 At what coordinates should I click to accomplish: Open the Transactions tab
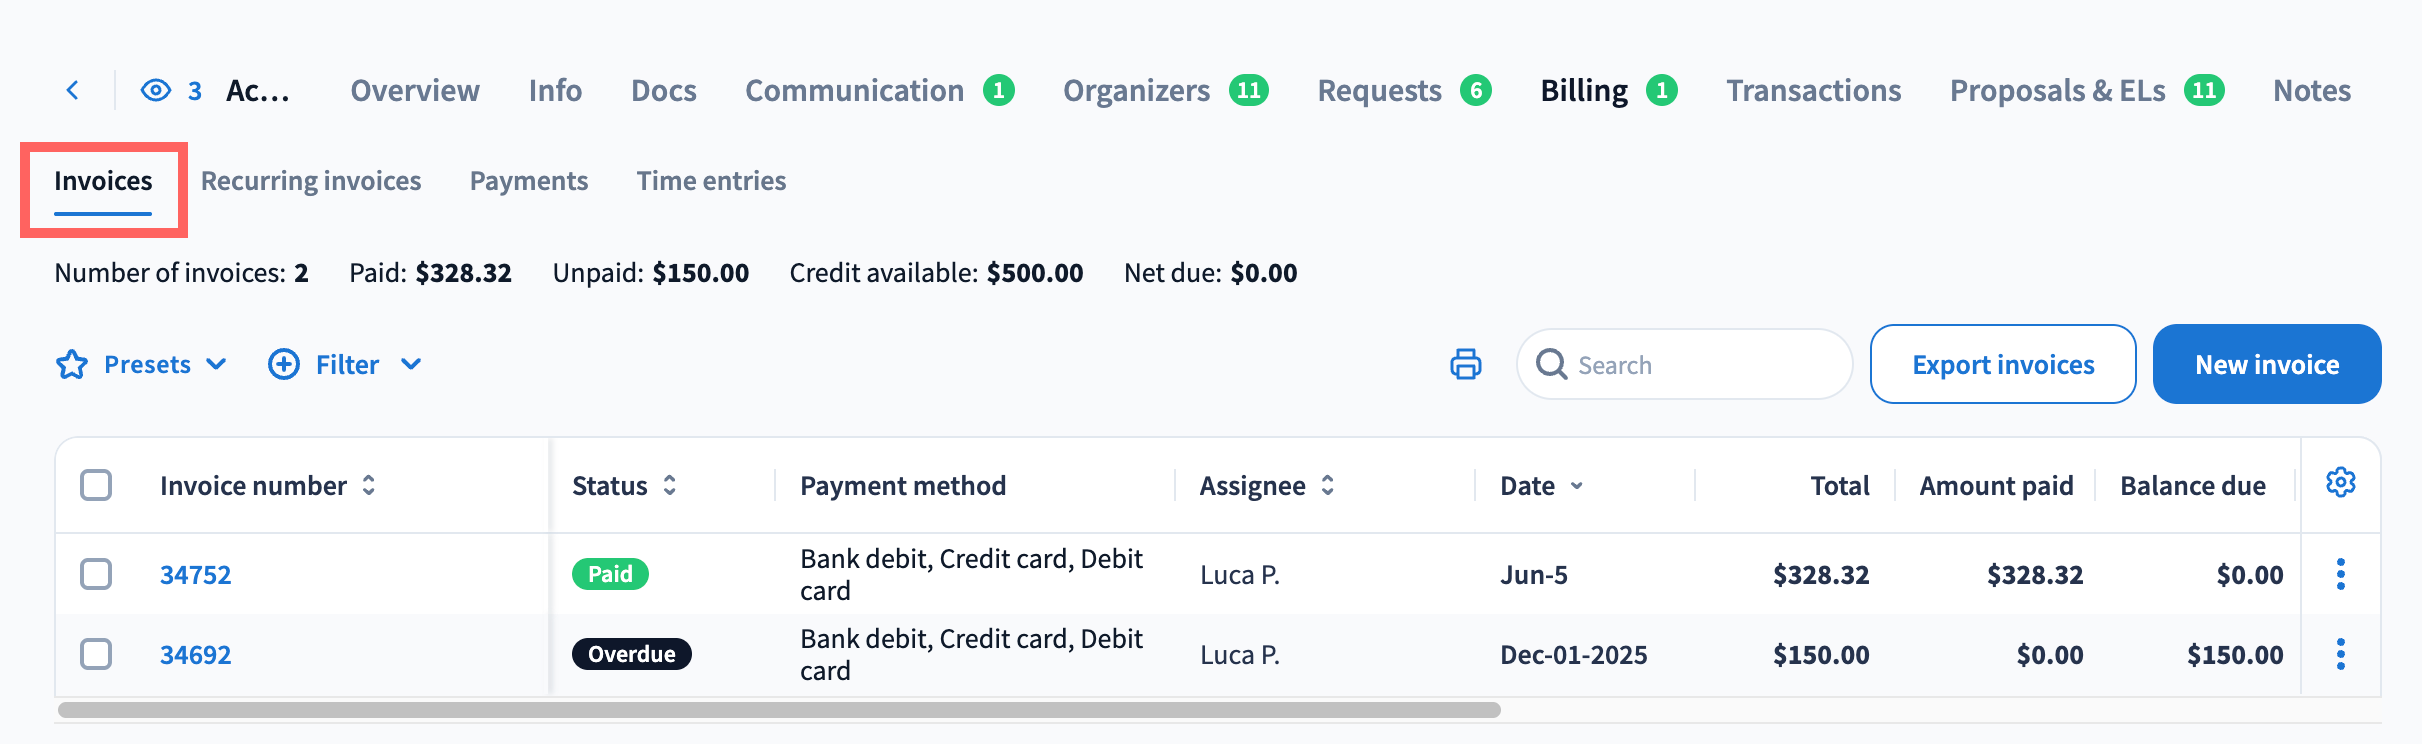1813,91
